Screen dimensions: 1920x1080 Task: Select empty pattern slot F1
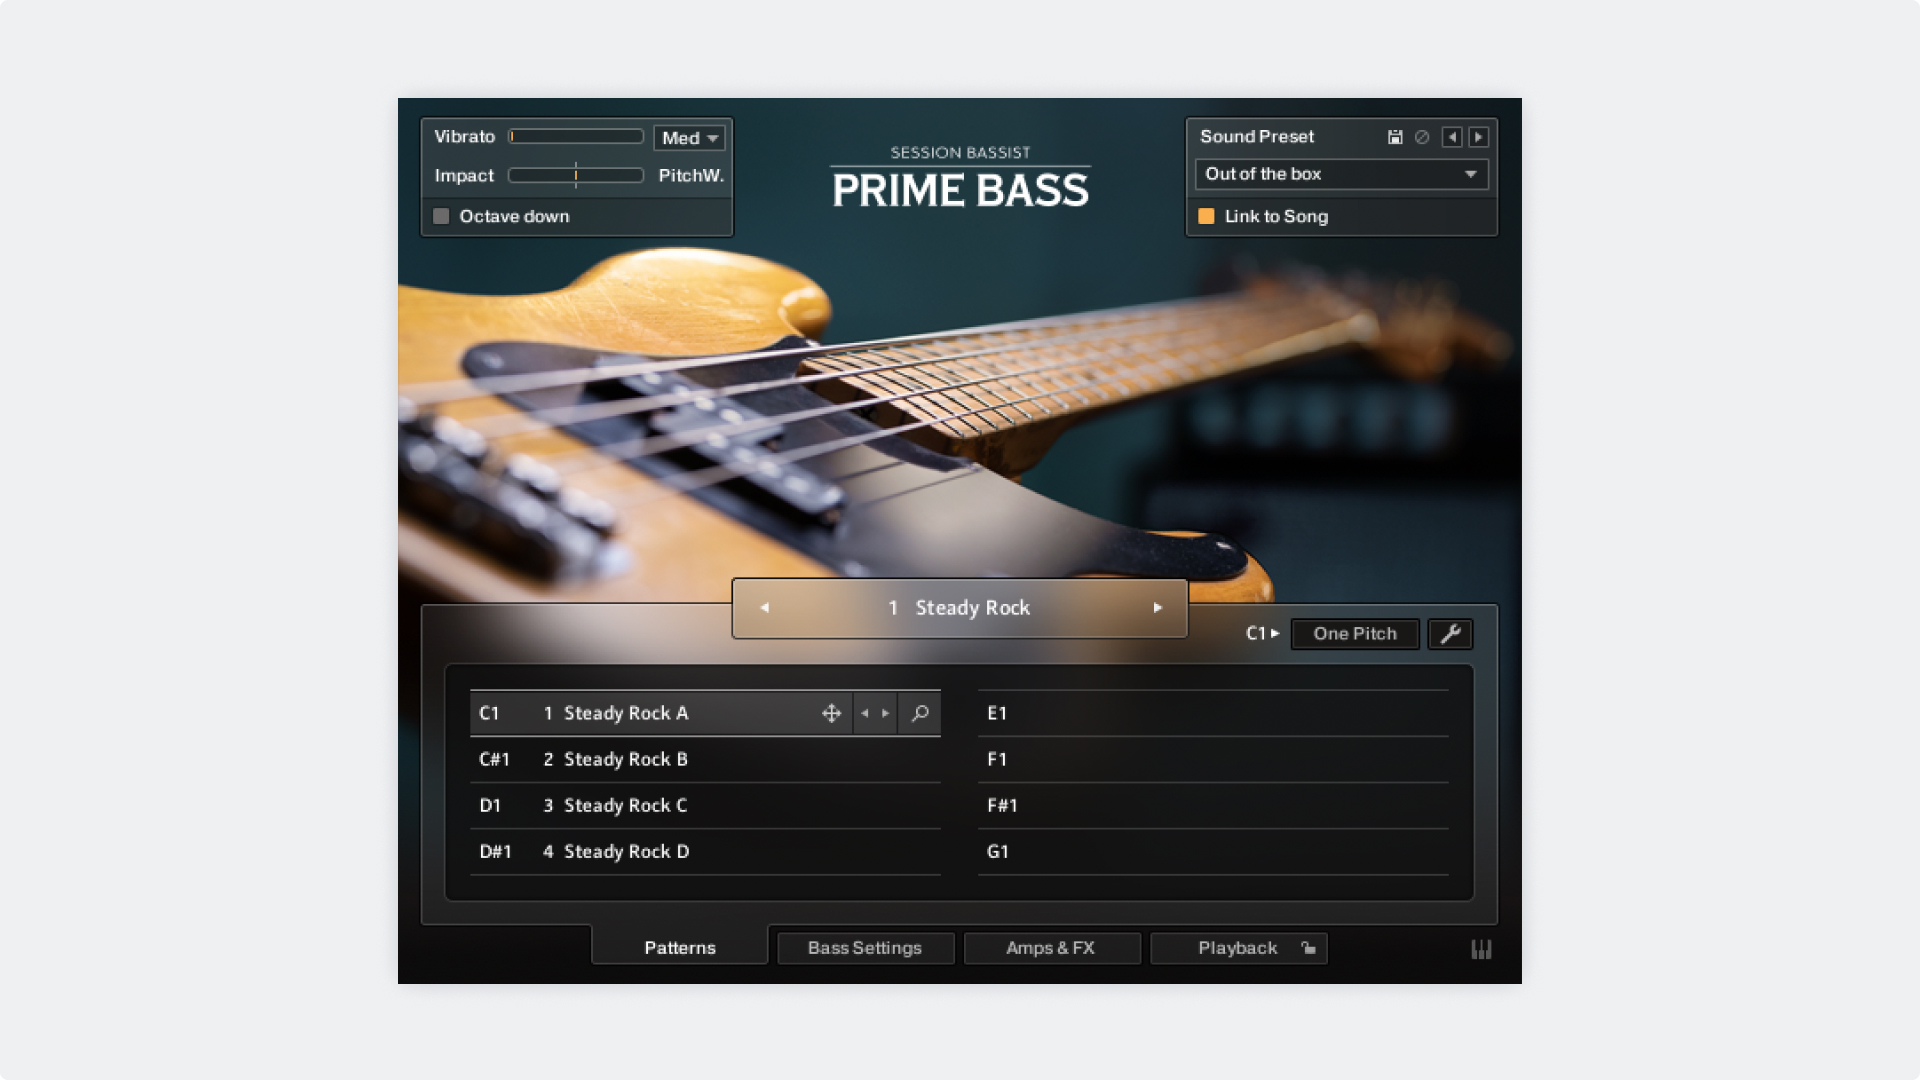(1213, 759)
